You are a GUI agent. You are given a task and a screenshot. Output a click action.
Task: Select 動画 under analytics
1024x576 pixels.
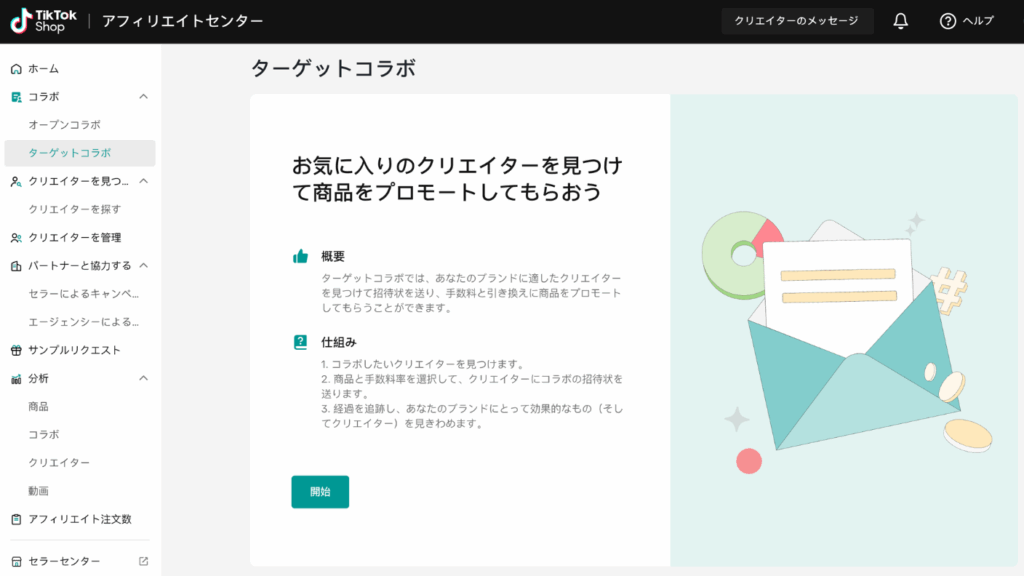(38, 491)
